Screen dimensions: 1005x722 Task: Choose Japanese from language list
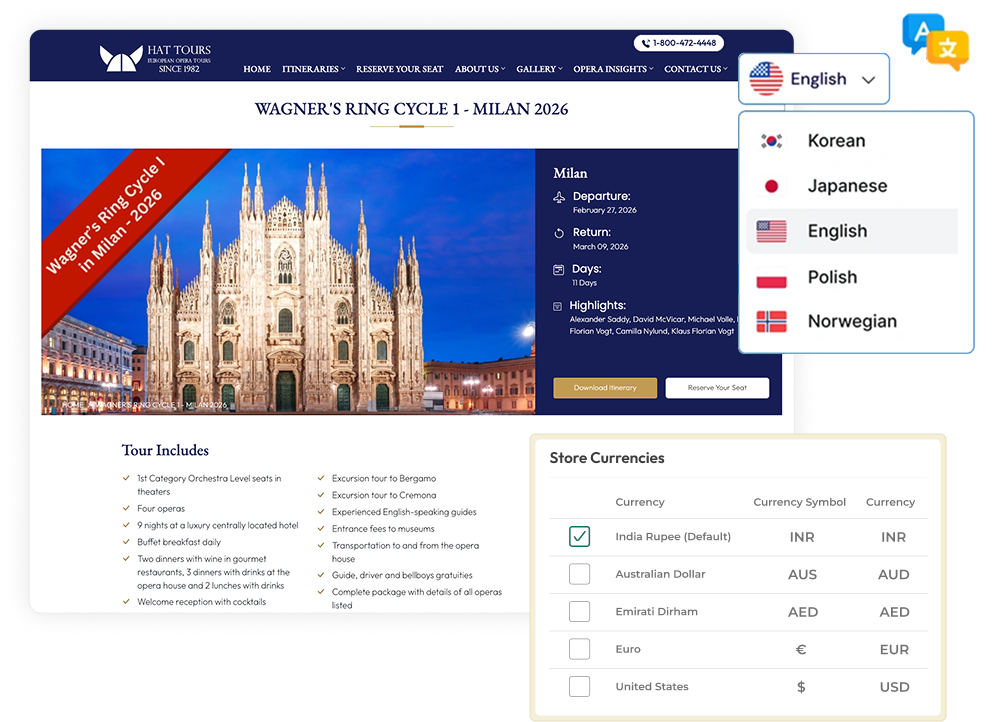coord(852,187)
